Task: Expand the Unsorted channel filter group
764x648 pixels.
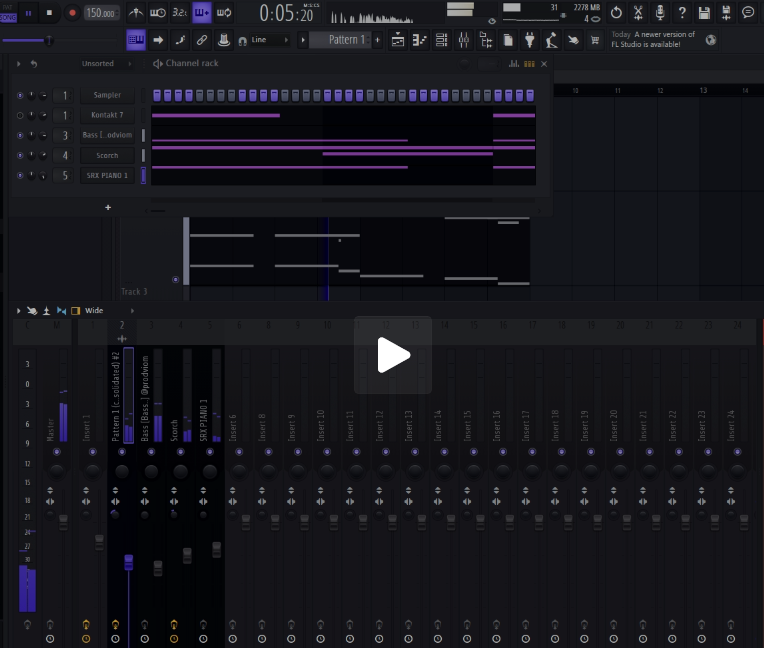Action: click(x=97, y=63)
